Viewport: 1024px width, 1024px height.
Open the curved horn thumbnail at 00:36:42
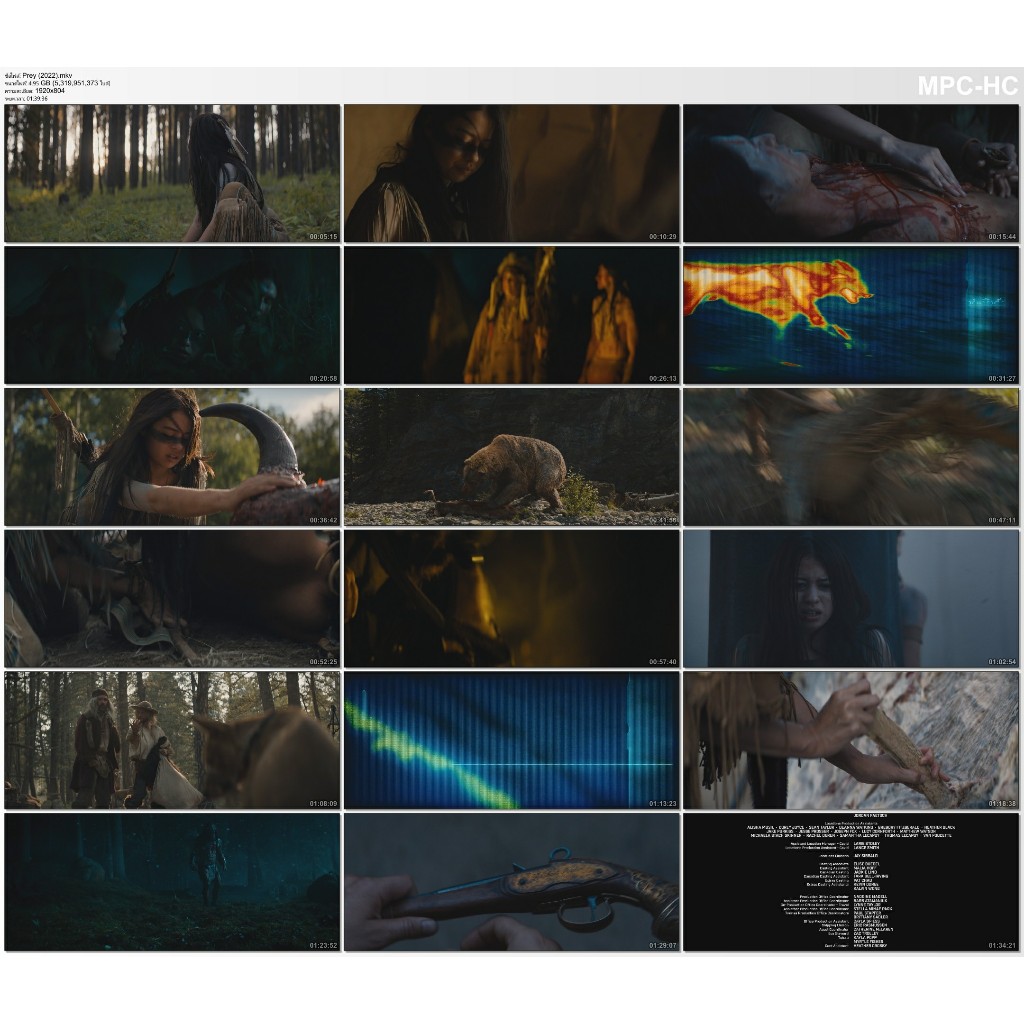172,457
